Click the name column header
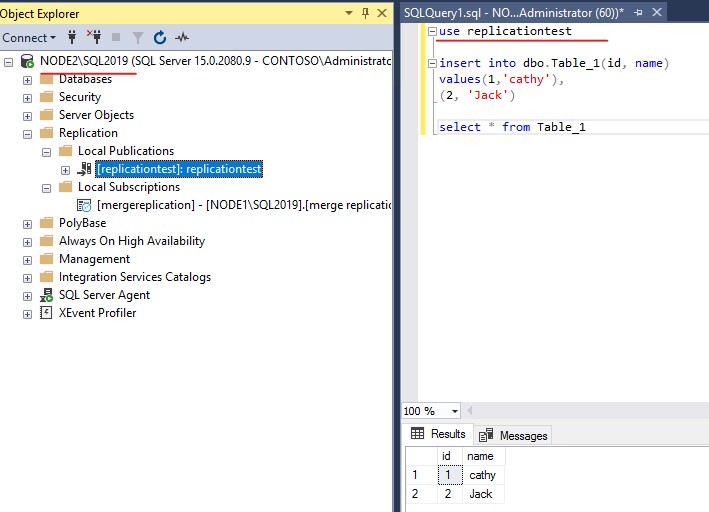The height and width of the screenshot is (512, 709). [483, 456]
